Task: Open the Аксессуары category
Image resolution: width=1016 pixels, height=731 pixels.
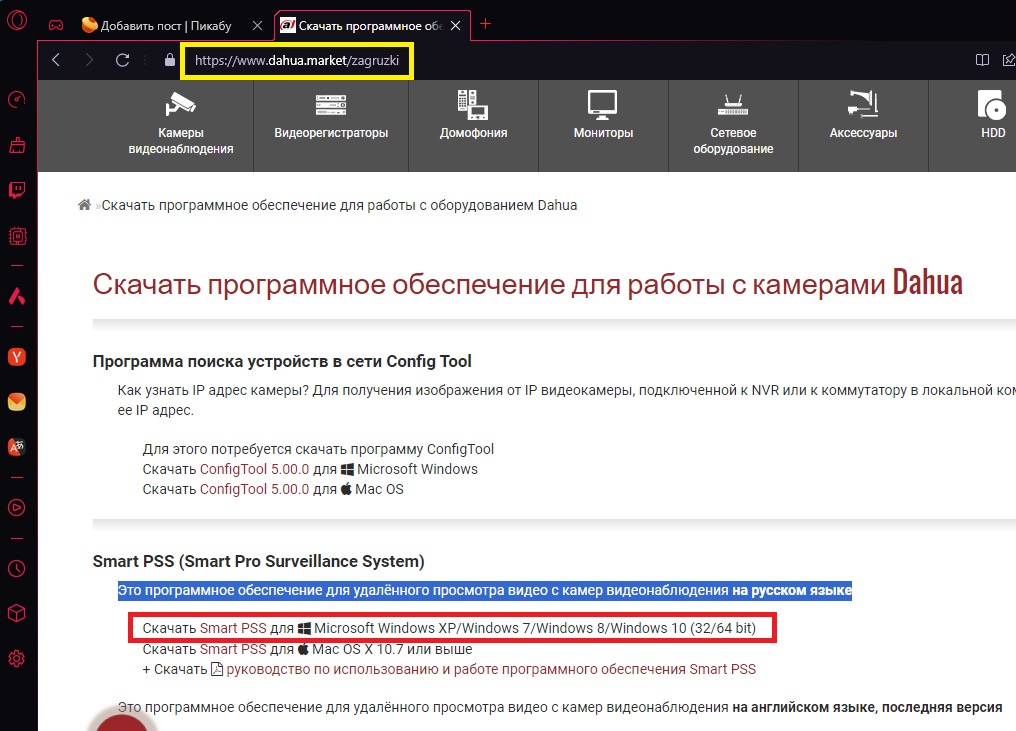Action: tap(864, 124)
